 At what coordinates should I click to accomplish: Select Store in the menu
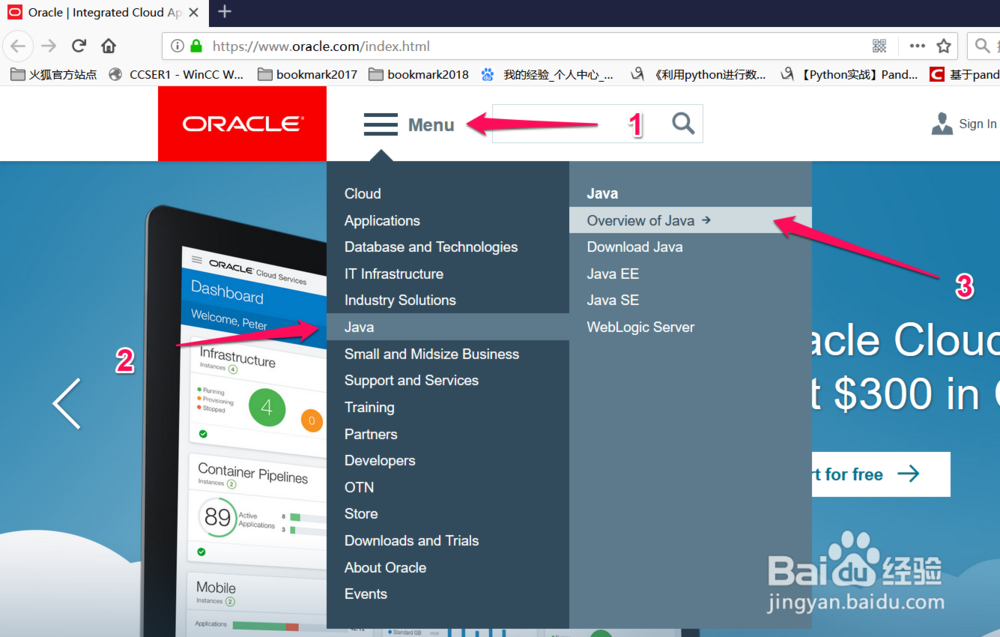(361, 514)
